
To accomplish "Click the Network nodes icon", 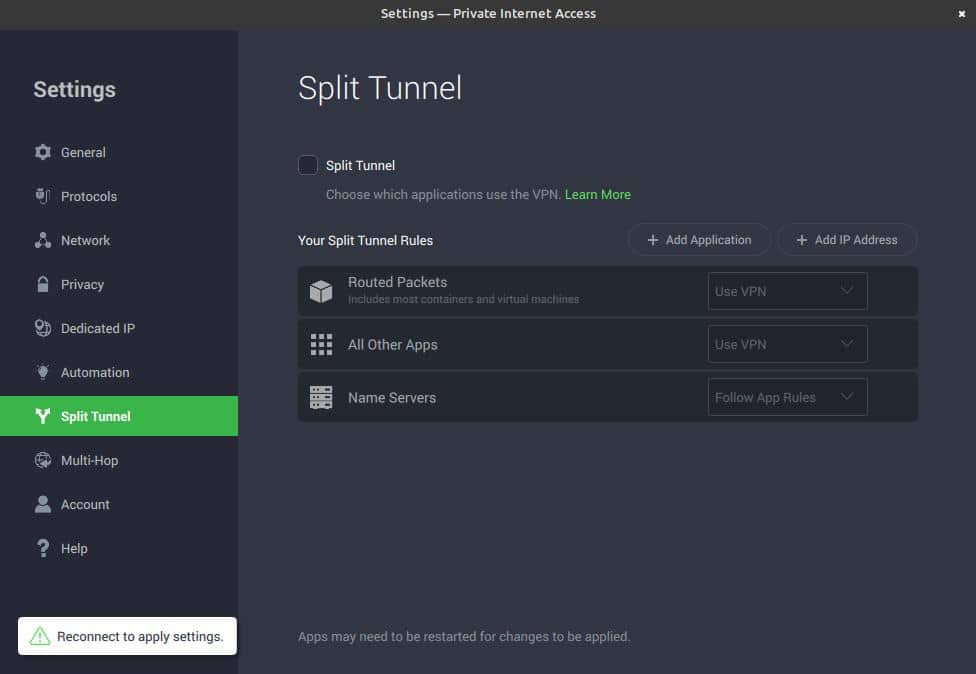I will [43, 240].
